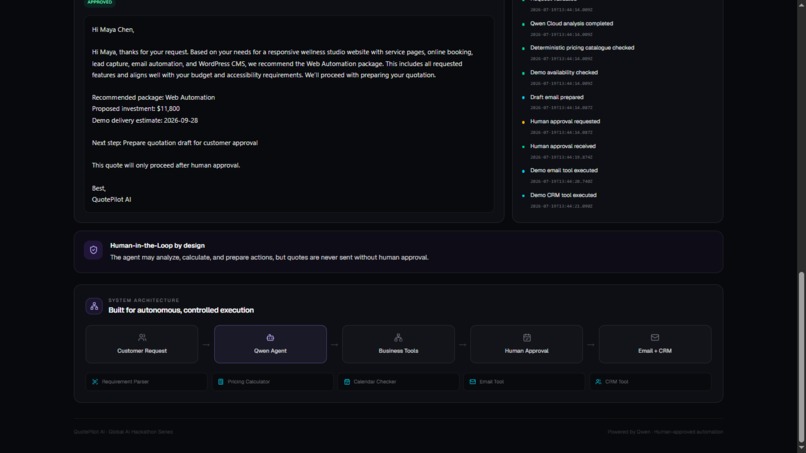
Task: Click 'Human approval requested' log entry
Action: [x=565, y=121]
